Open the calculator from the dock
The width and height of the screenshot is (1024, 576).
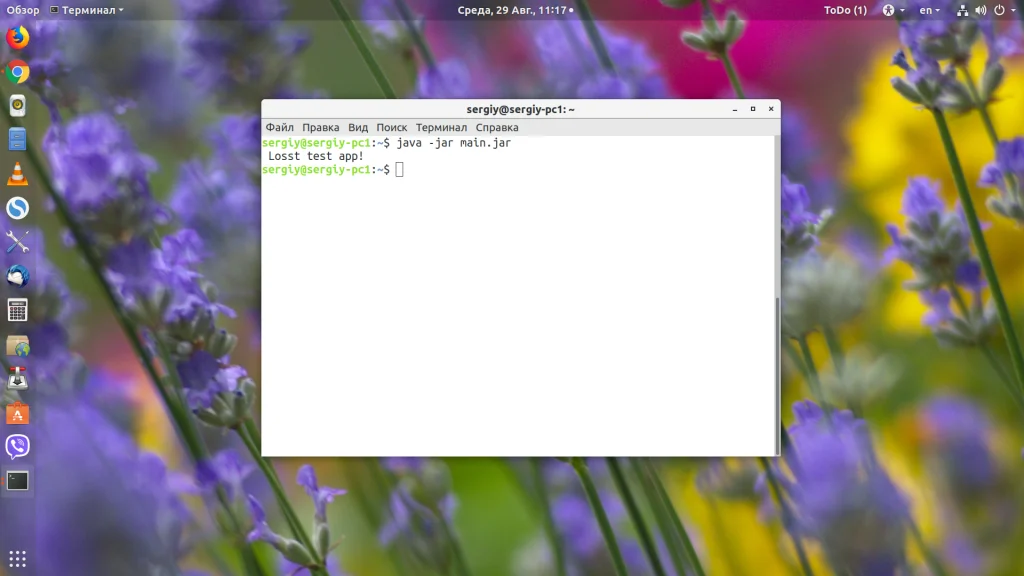[x=18, y=310]
